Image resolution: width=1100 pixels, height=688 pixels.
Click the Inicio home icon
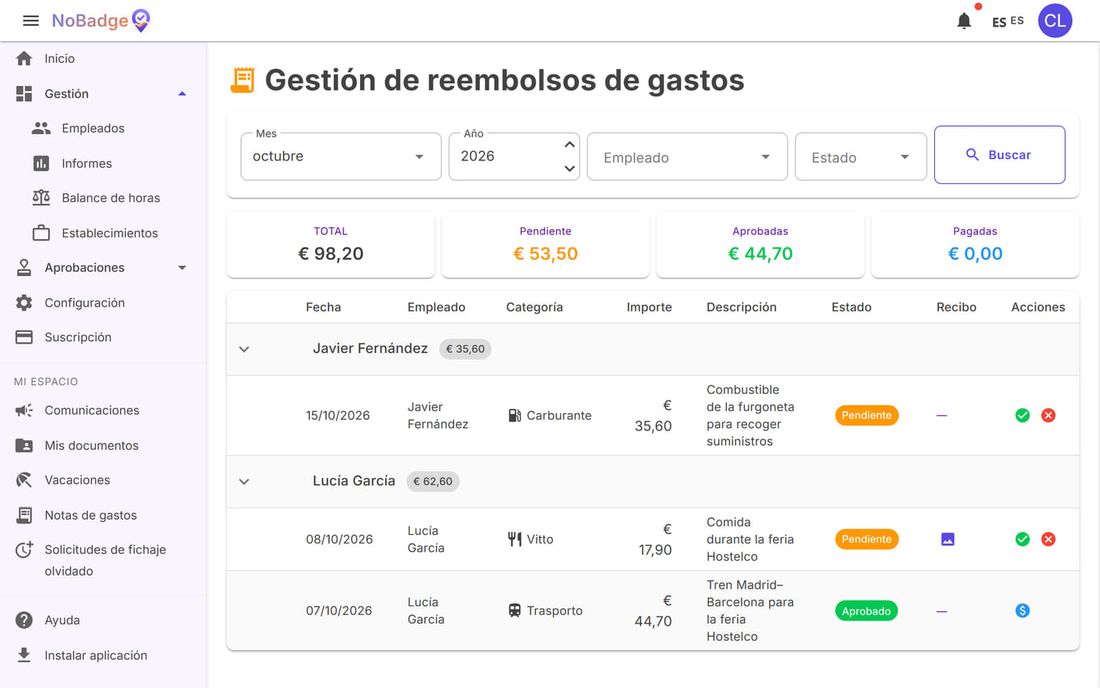(x=24, y=59)
